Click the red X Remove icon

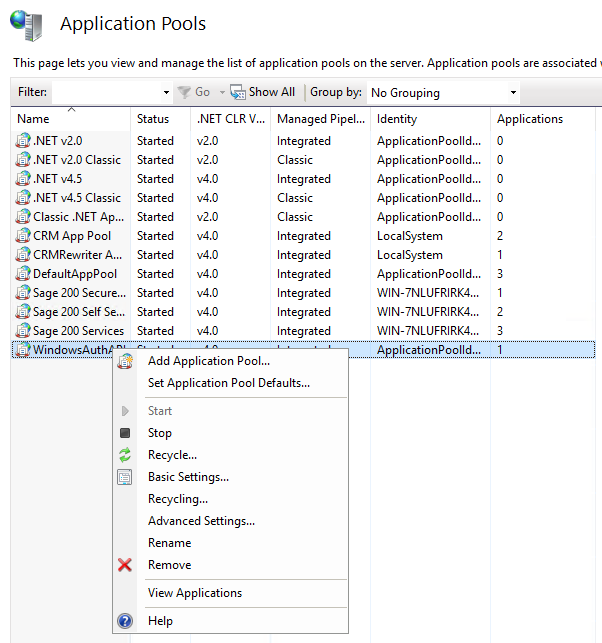tap(125, 565)
